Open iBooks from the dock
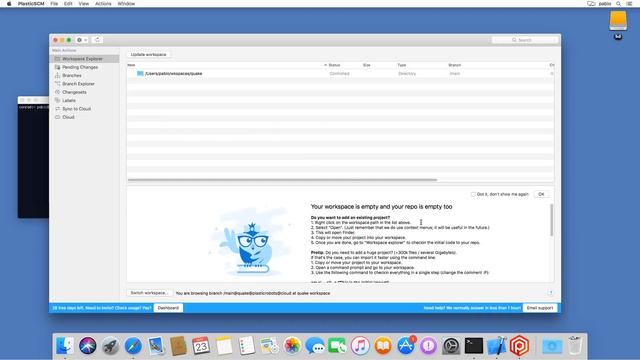Screen dimensions: 640x360 pyautogui.click(x=383, y=346)
